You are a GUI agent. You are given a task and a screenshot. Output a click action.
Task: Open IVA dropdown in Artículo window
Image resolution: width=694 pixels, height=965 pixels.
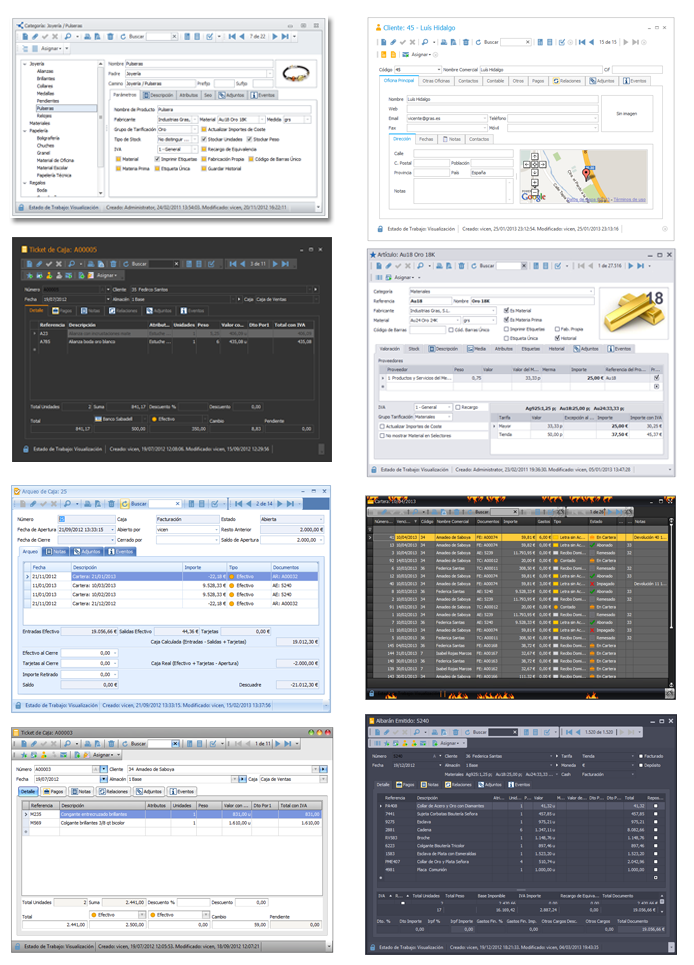tap(450, 407)
